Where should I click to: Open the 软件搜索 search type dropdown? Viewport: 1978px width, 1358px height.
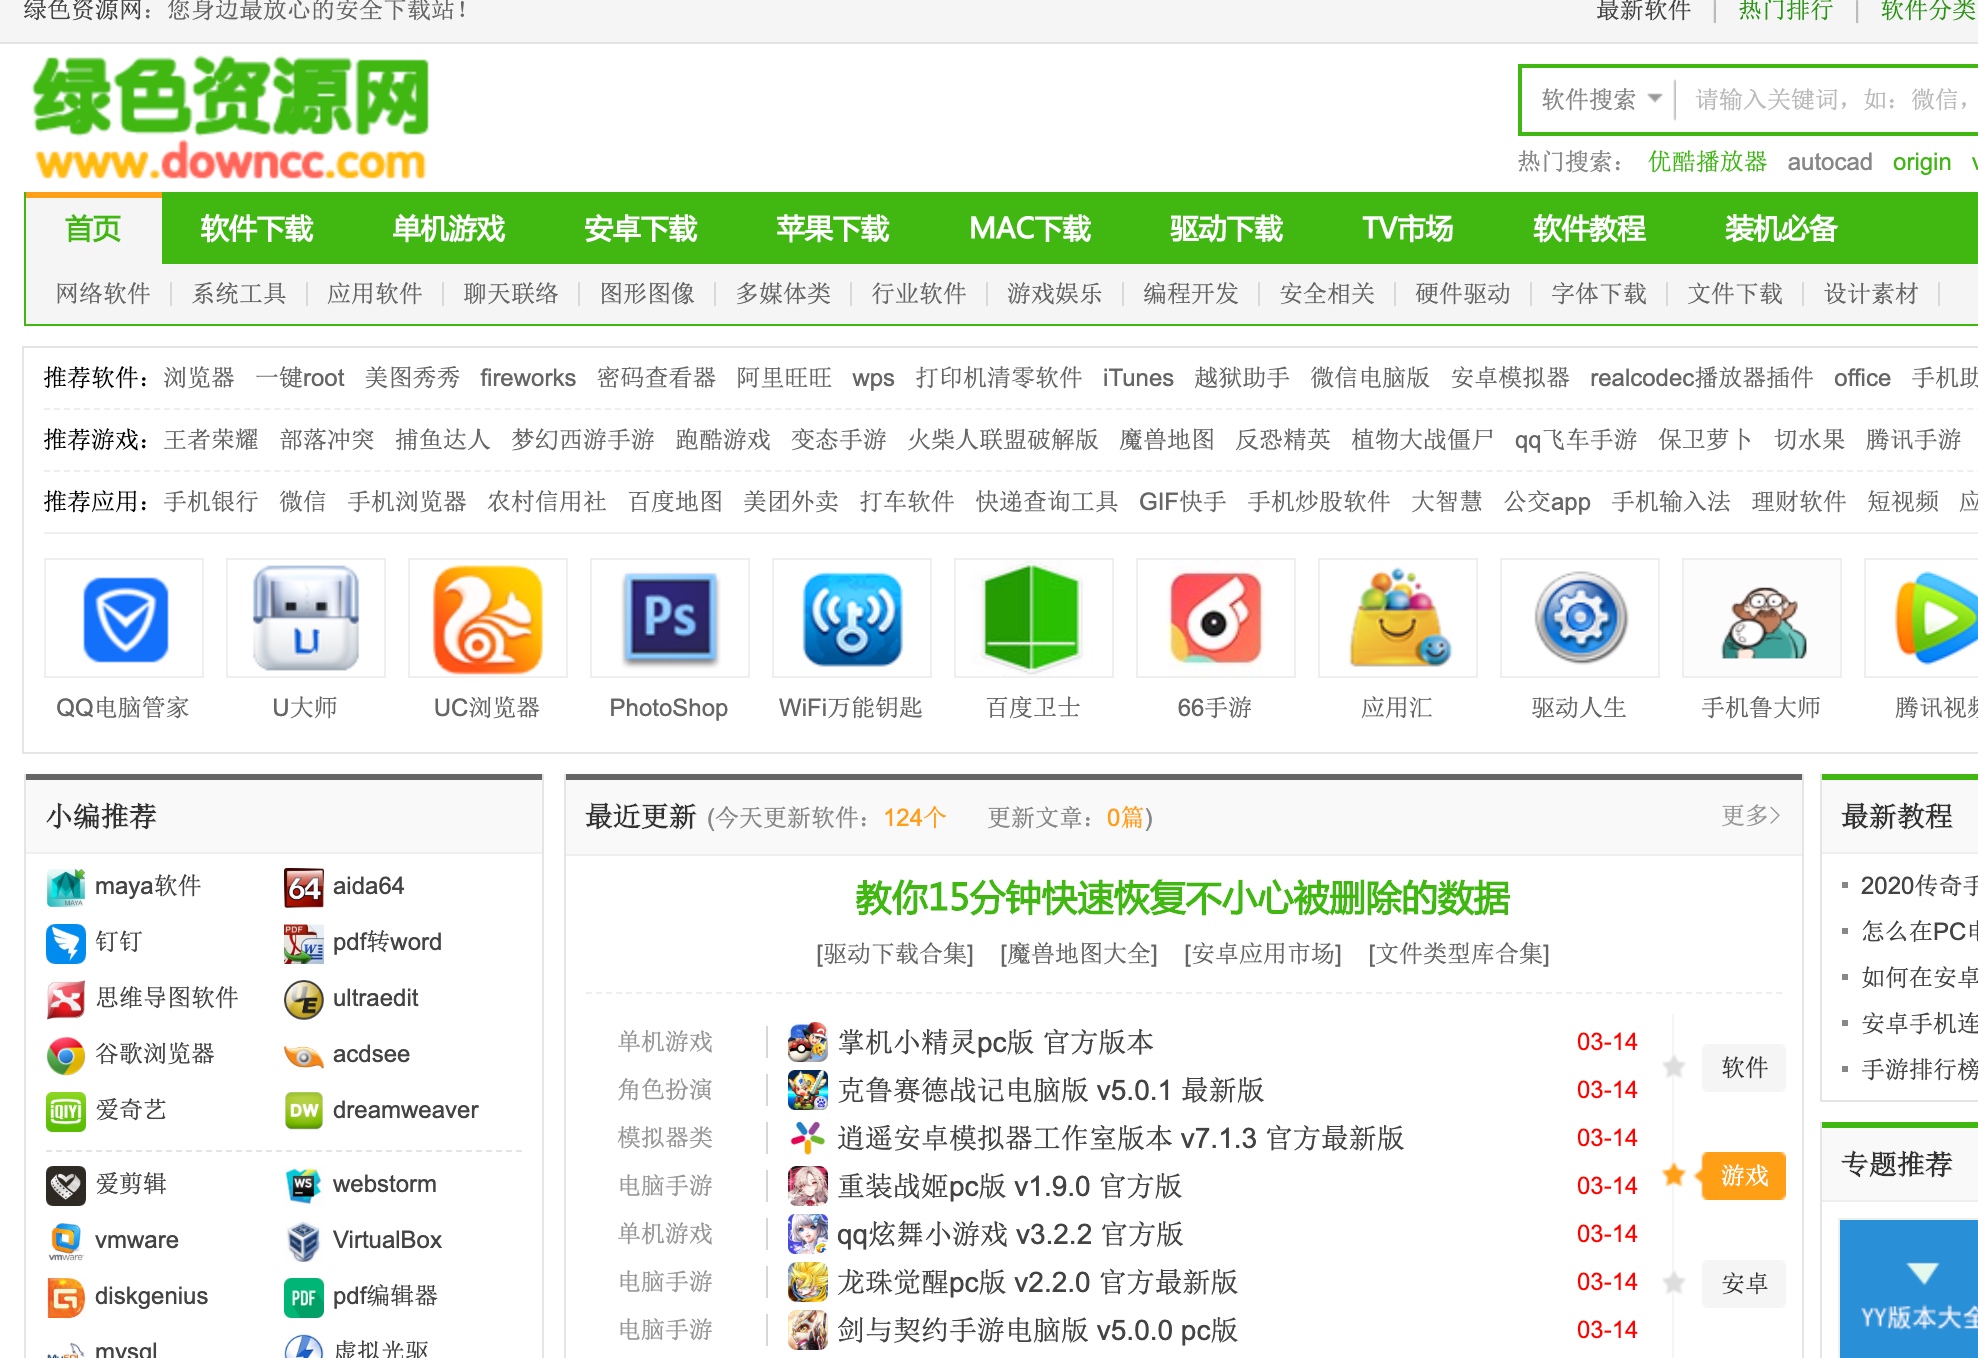[x=1600, y=99]
